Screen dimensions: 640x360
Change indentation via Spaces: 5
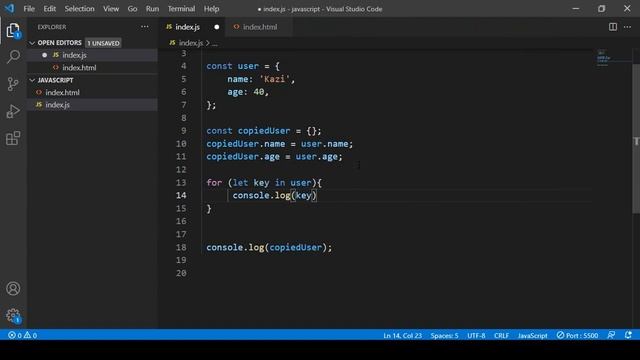(x=444, y=336)
